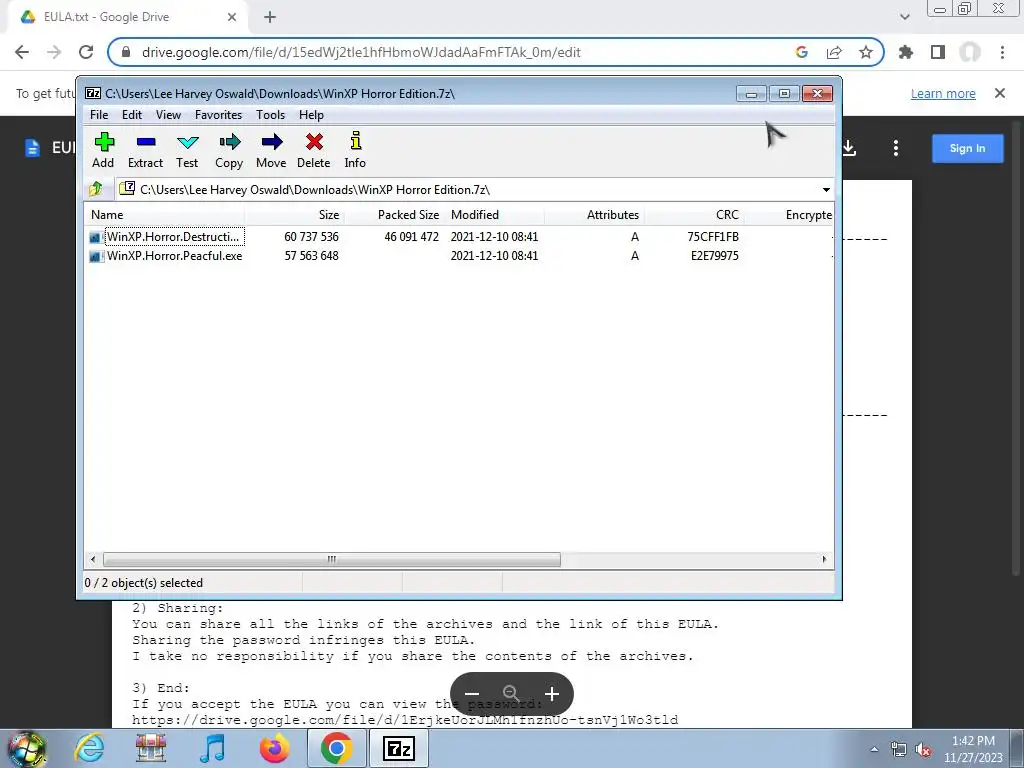Click Chrome back navigation arrow

22,52
